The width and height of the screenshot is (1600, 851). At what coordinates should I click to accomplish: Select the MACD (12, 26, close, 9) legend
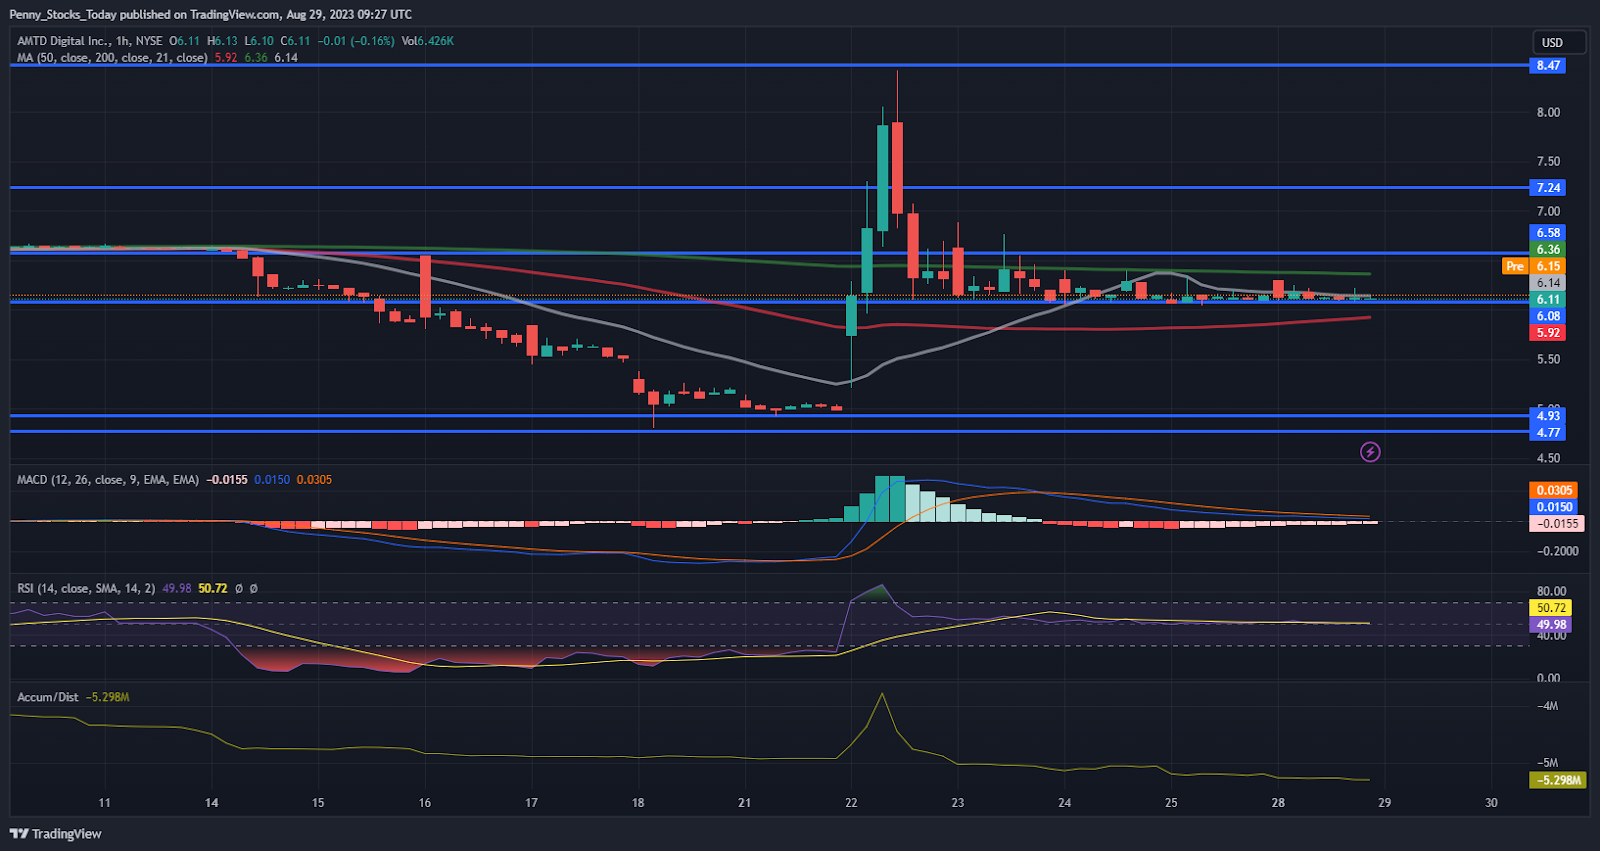[x=108, y=480]
